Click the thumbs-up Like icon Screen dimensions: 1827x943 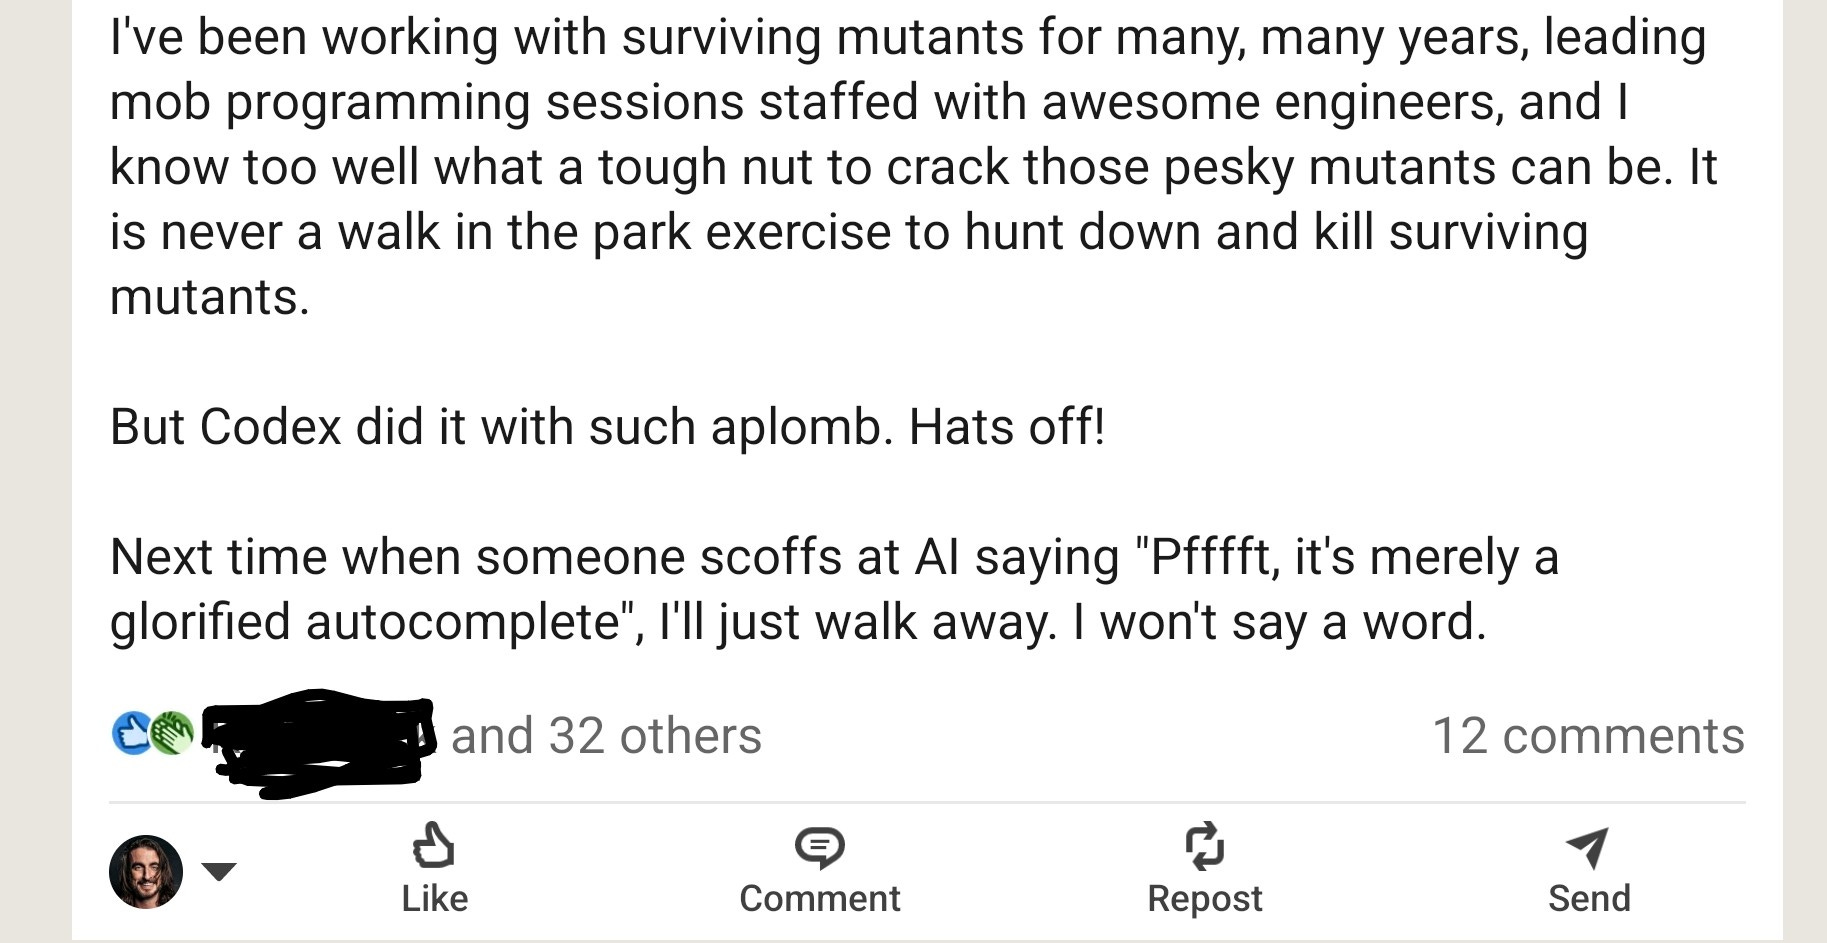pos(434,845)
